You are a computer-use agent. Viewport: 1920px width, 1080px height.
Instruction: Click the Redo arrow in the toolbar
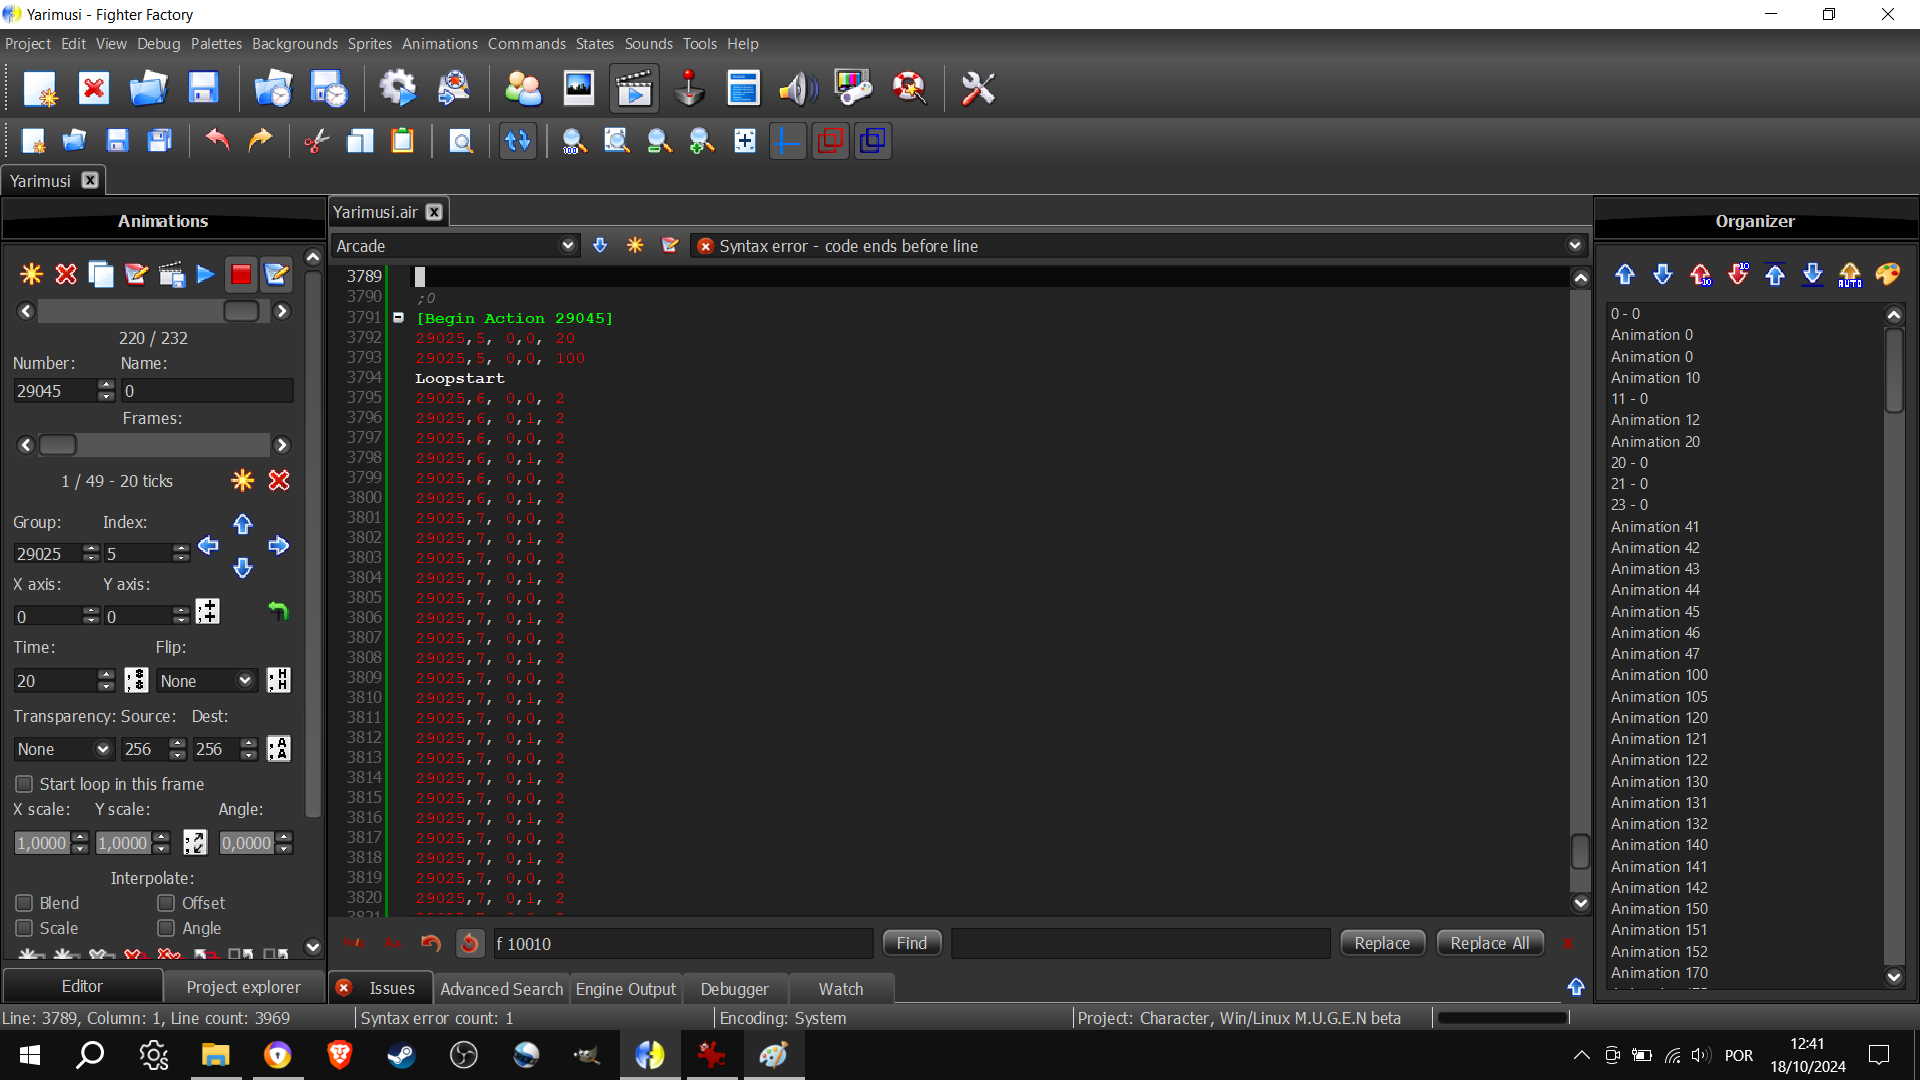click(x=260, y=141)
